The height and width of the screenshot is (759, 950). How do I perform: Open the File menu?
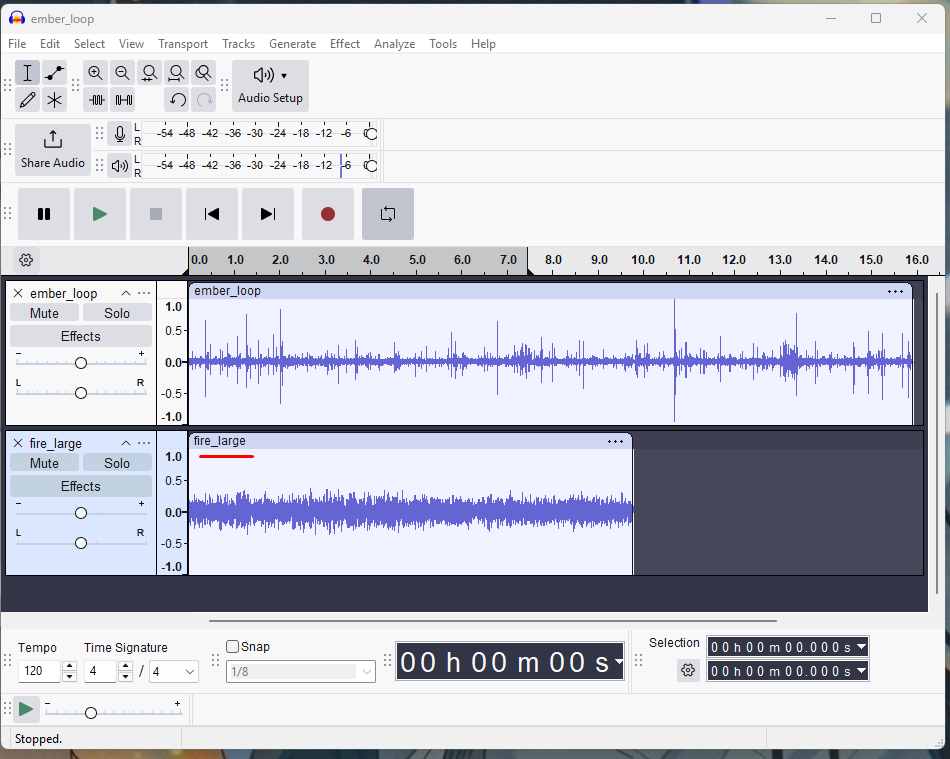17,44
